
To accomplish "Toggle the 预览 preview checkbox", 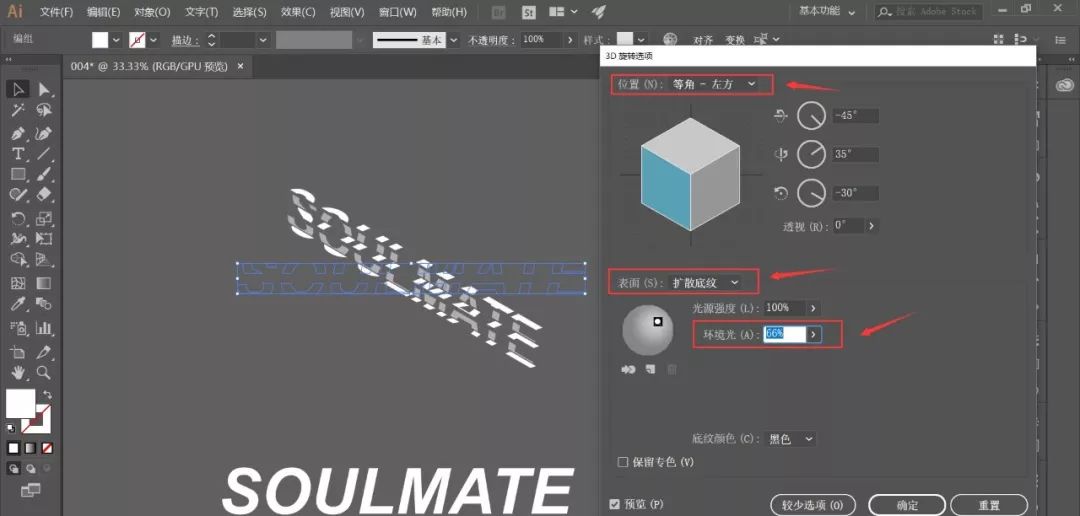I will [x=615, y=504].
